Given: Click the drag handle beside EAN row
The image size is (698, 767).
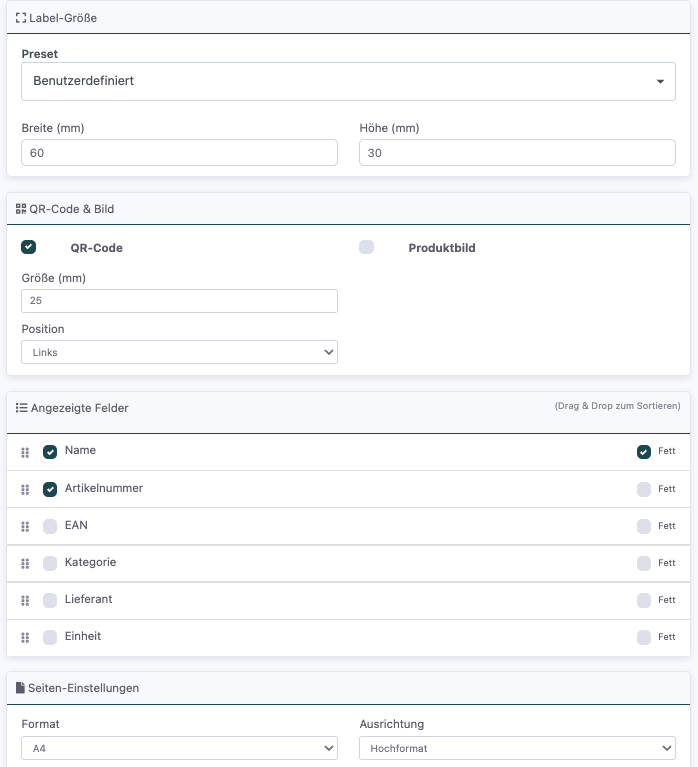Looking at the screenshot, I should [x=25, y=527].
